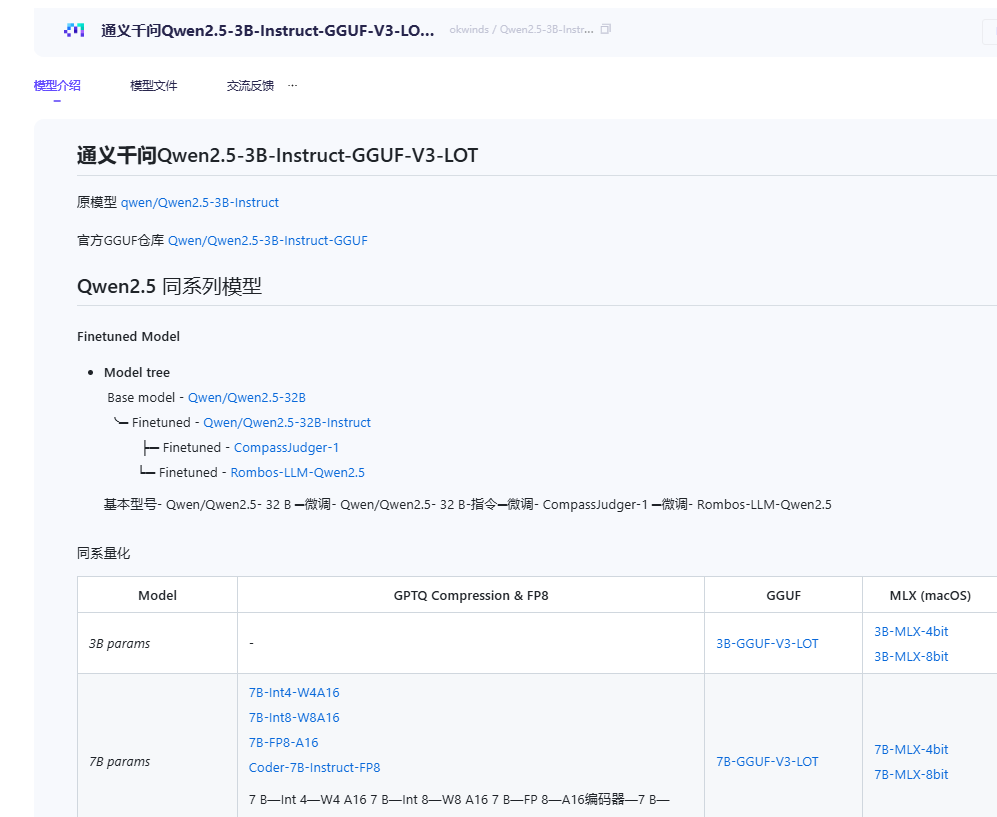Switch to the 模型文件 tab
The height and width of the screenshot is (817, 997).
(x=154, y=85)
